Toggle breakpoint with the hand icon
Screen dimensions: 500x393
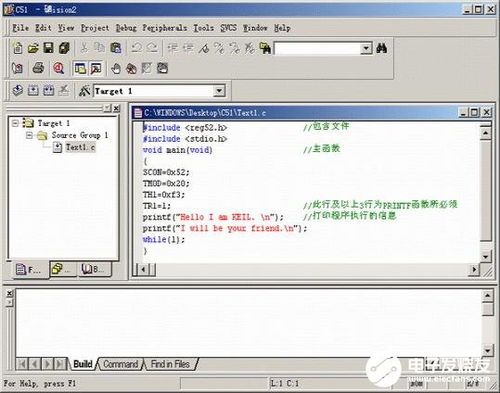(116, 69)
